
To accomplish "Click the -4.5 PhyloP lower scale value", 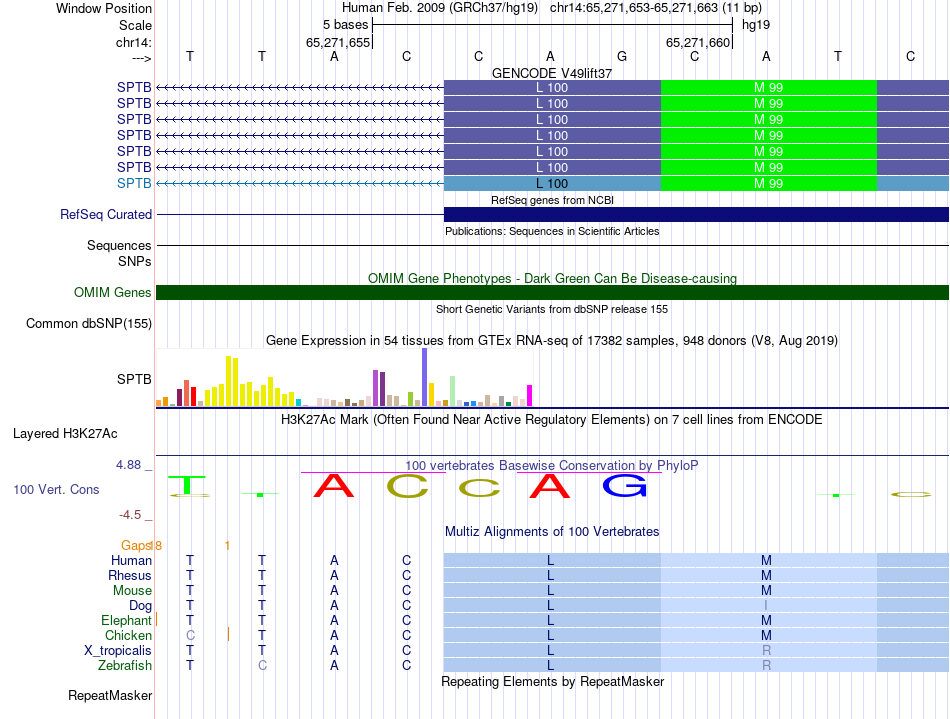I will [130, 515].
